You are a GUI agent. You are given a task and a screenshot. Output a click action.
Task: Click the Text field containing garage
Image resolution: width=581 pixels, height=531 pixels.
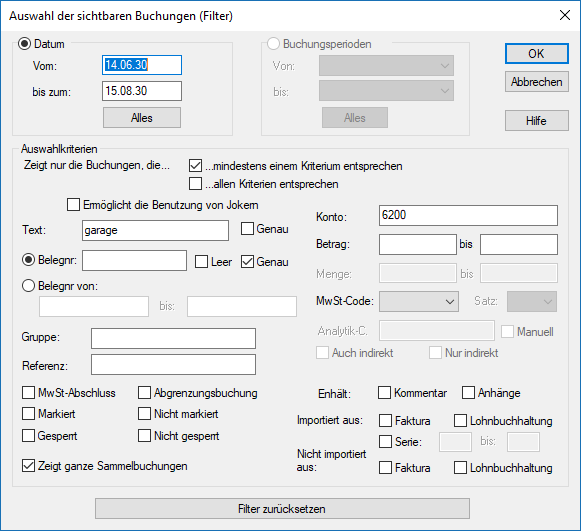(x=155, y=230)
